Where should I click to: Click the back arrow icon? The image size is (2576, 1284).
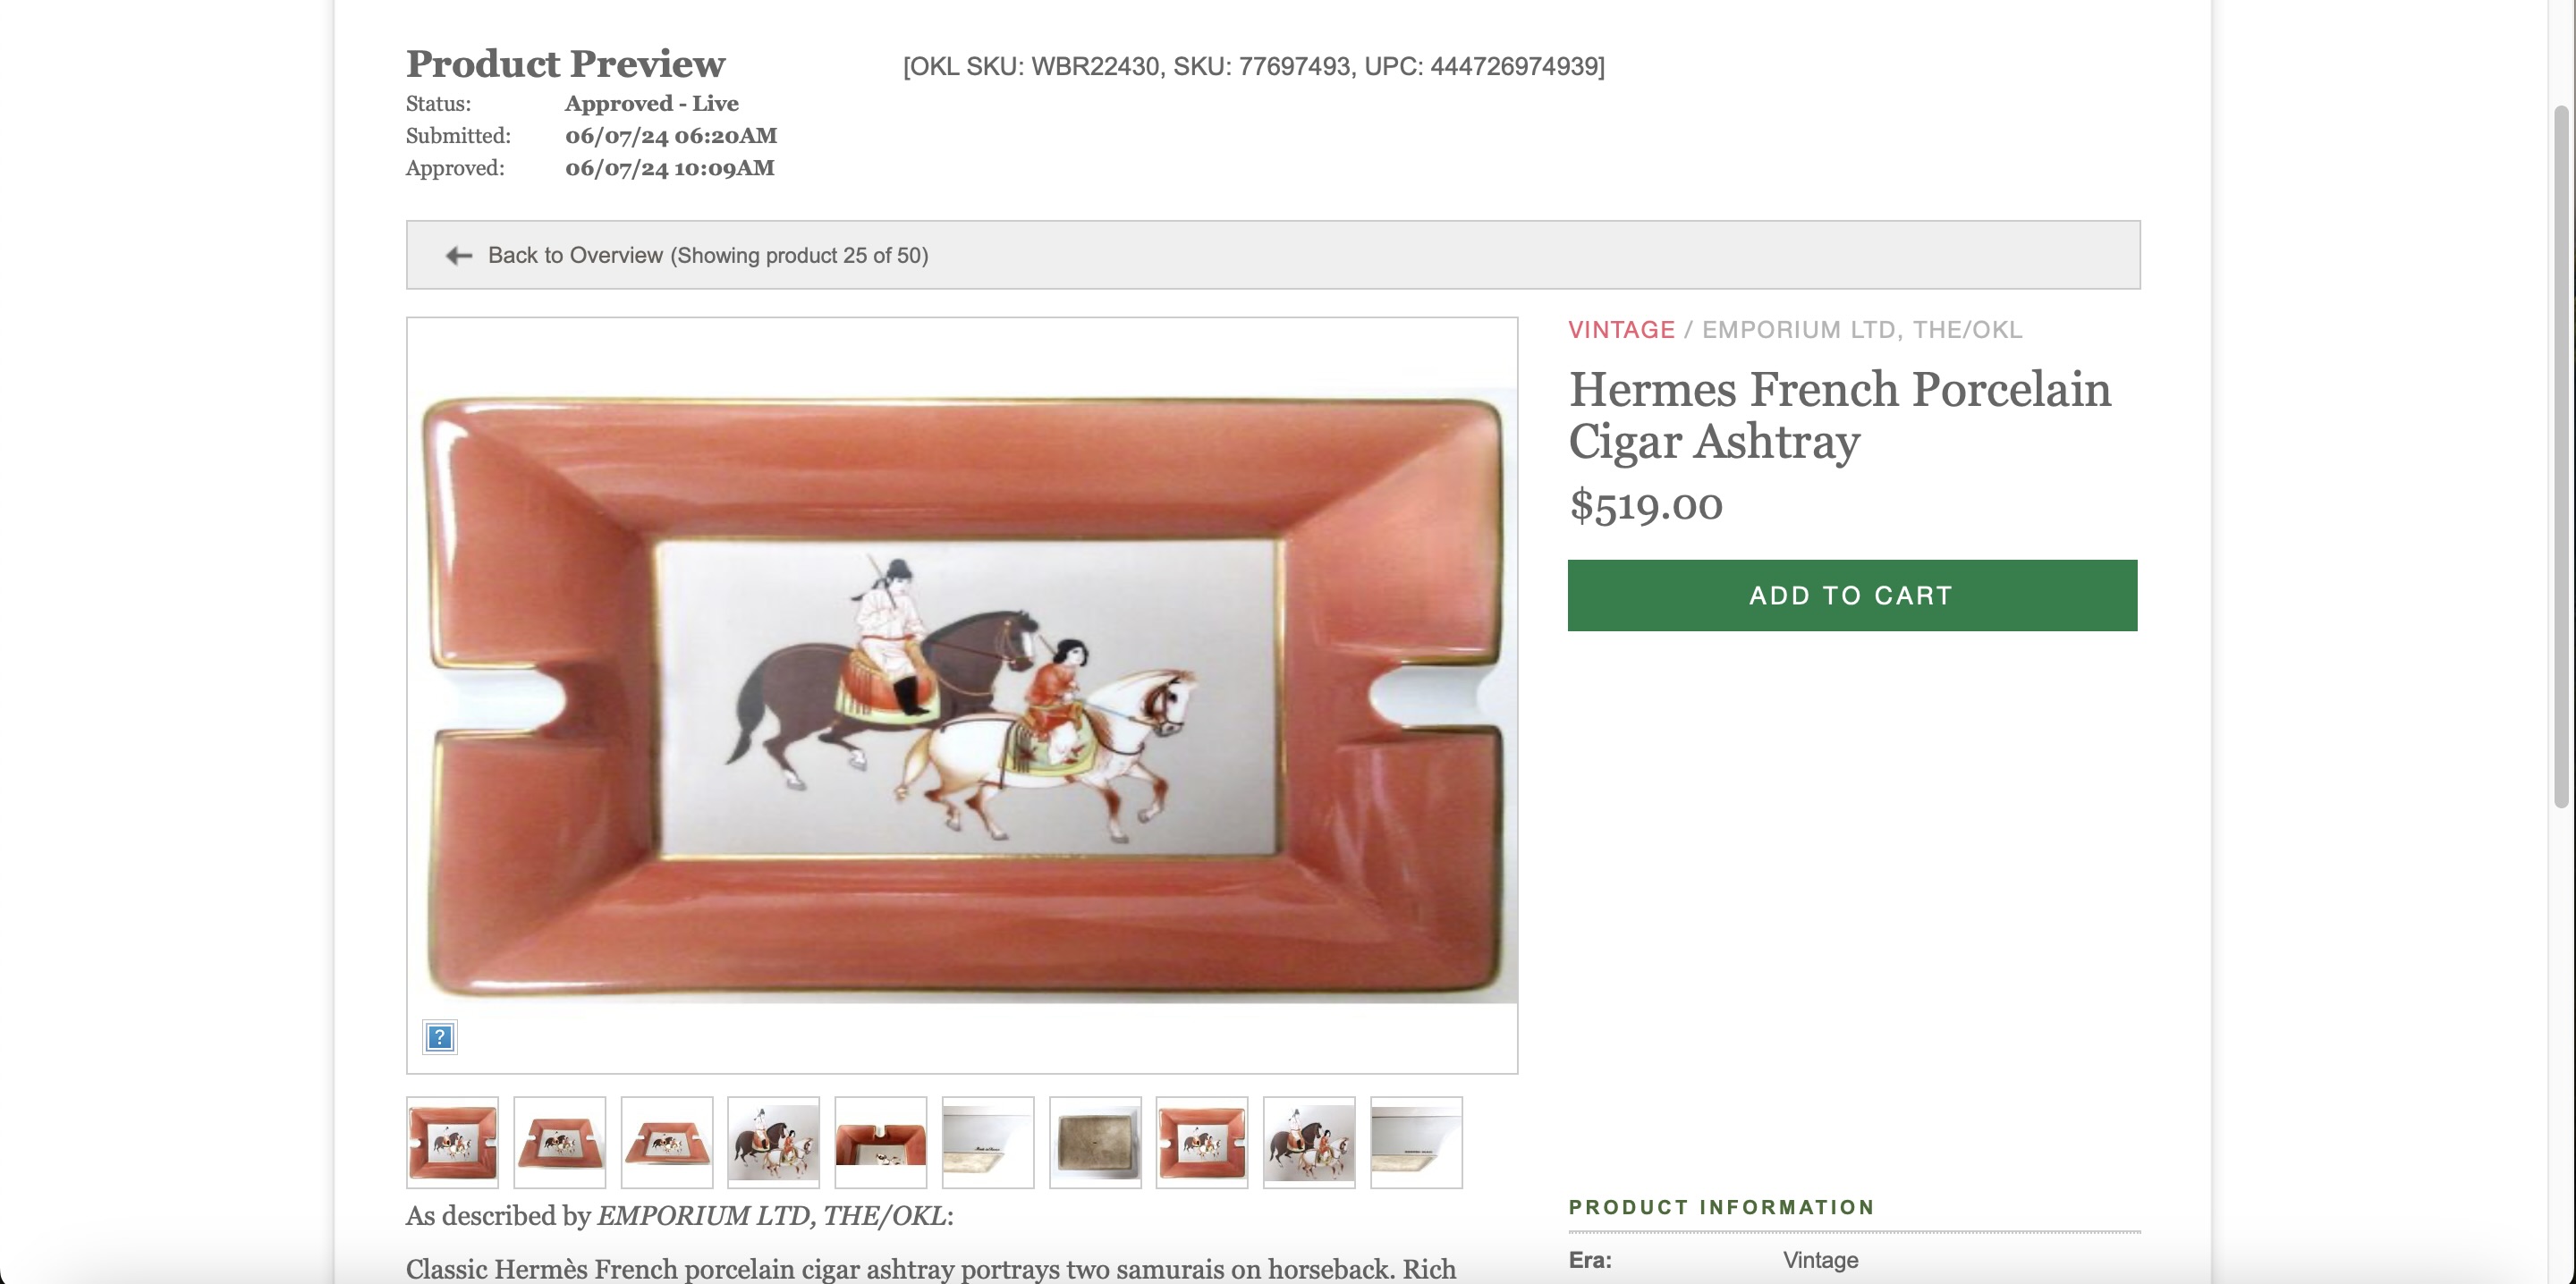point(459,256)
